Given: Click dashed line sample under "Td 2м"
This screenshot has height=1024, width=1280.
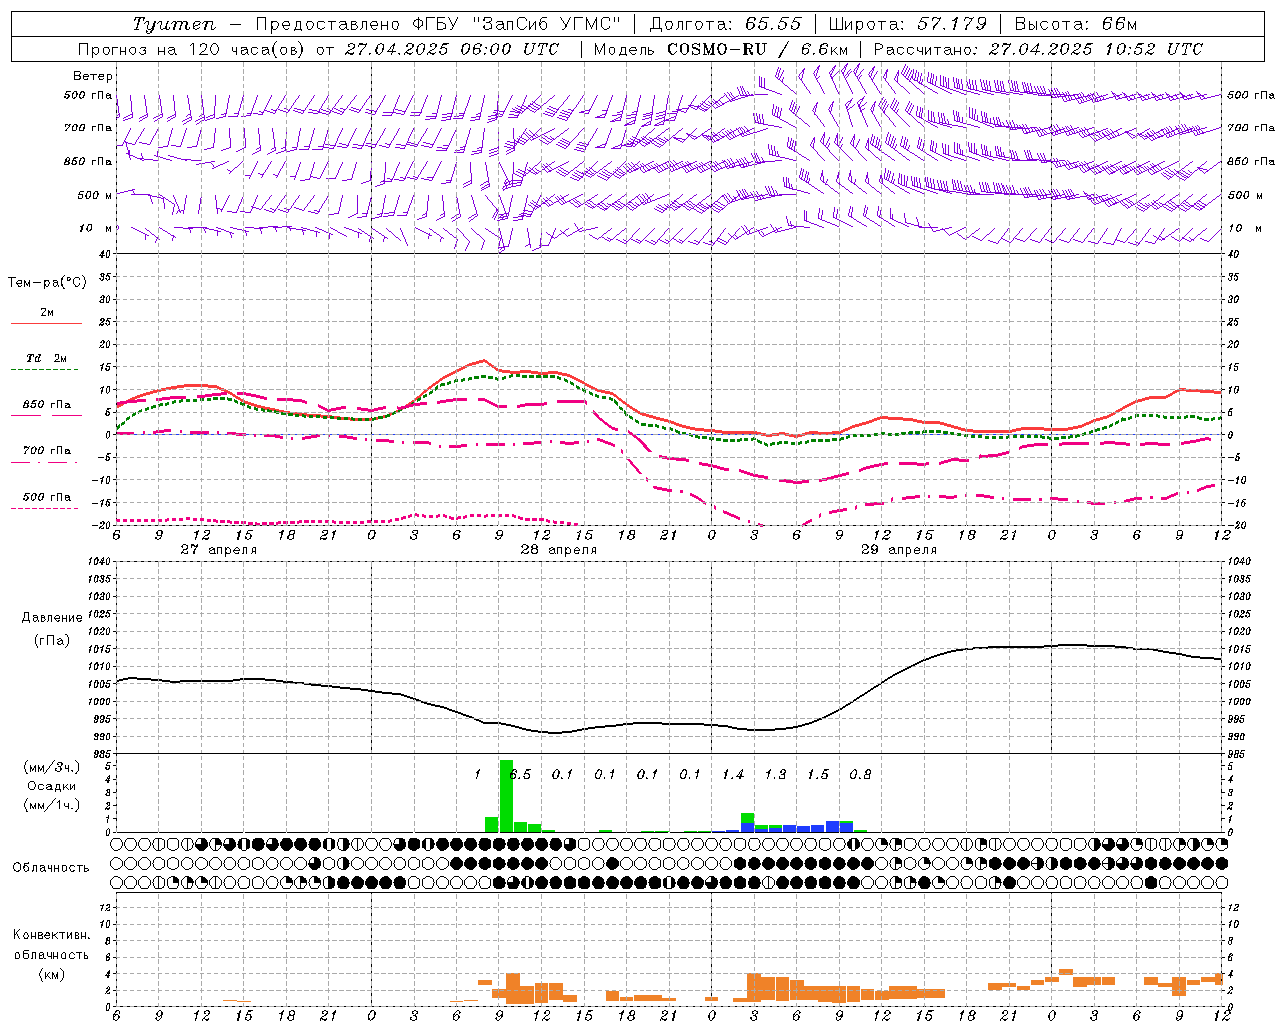Looking at the screenshot, I should click(x=44, y=370).
